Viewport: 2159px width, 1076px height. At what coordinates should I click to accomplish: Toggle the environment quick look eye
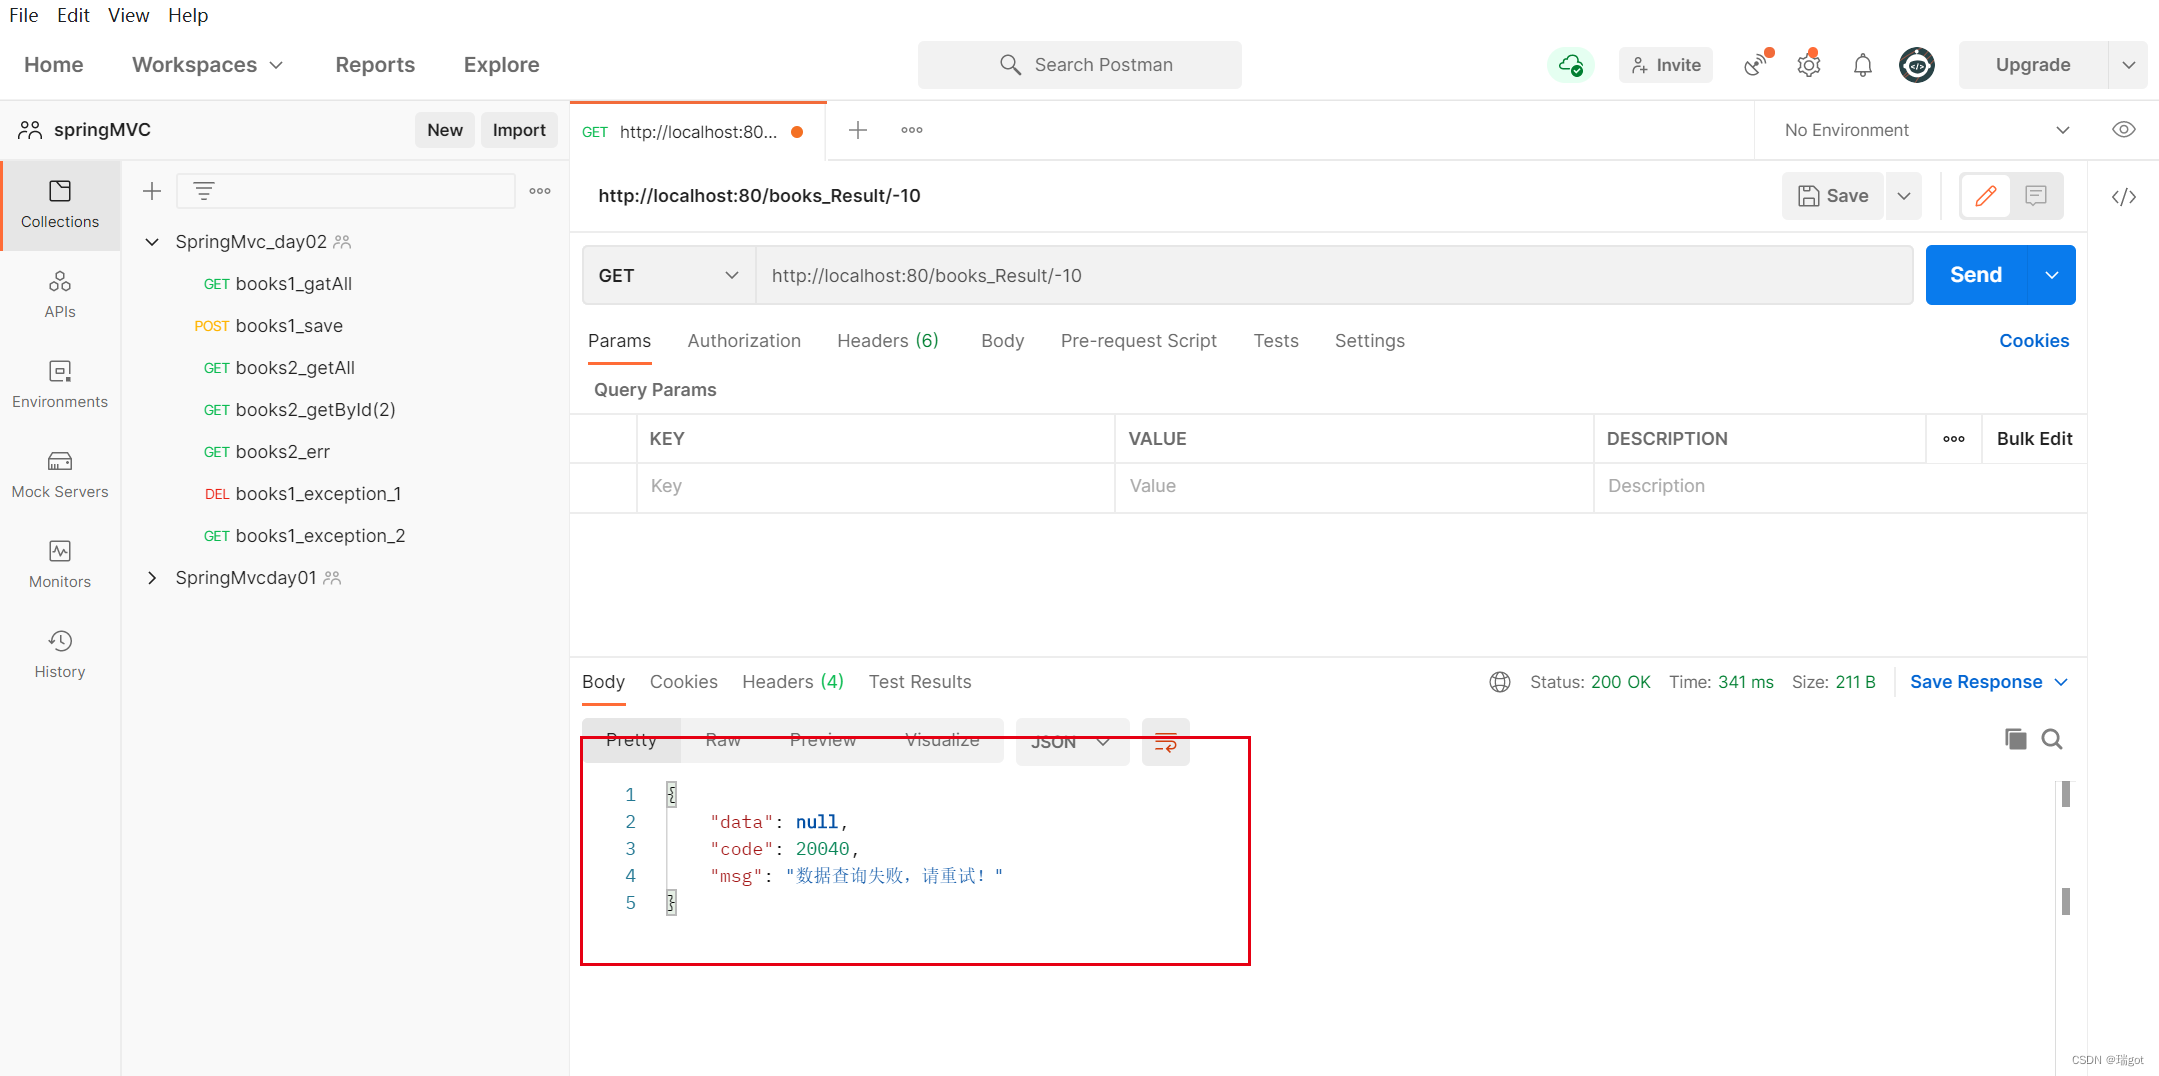(x=2124, y=130)
